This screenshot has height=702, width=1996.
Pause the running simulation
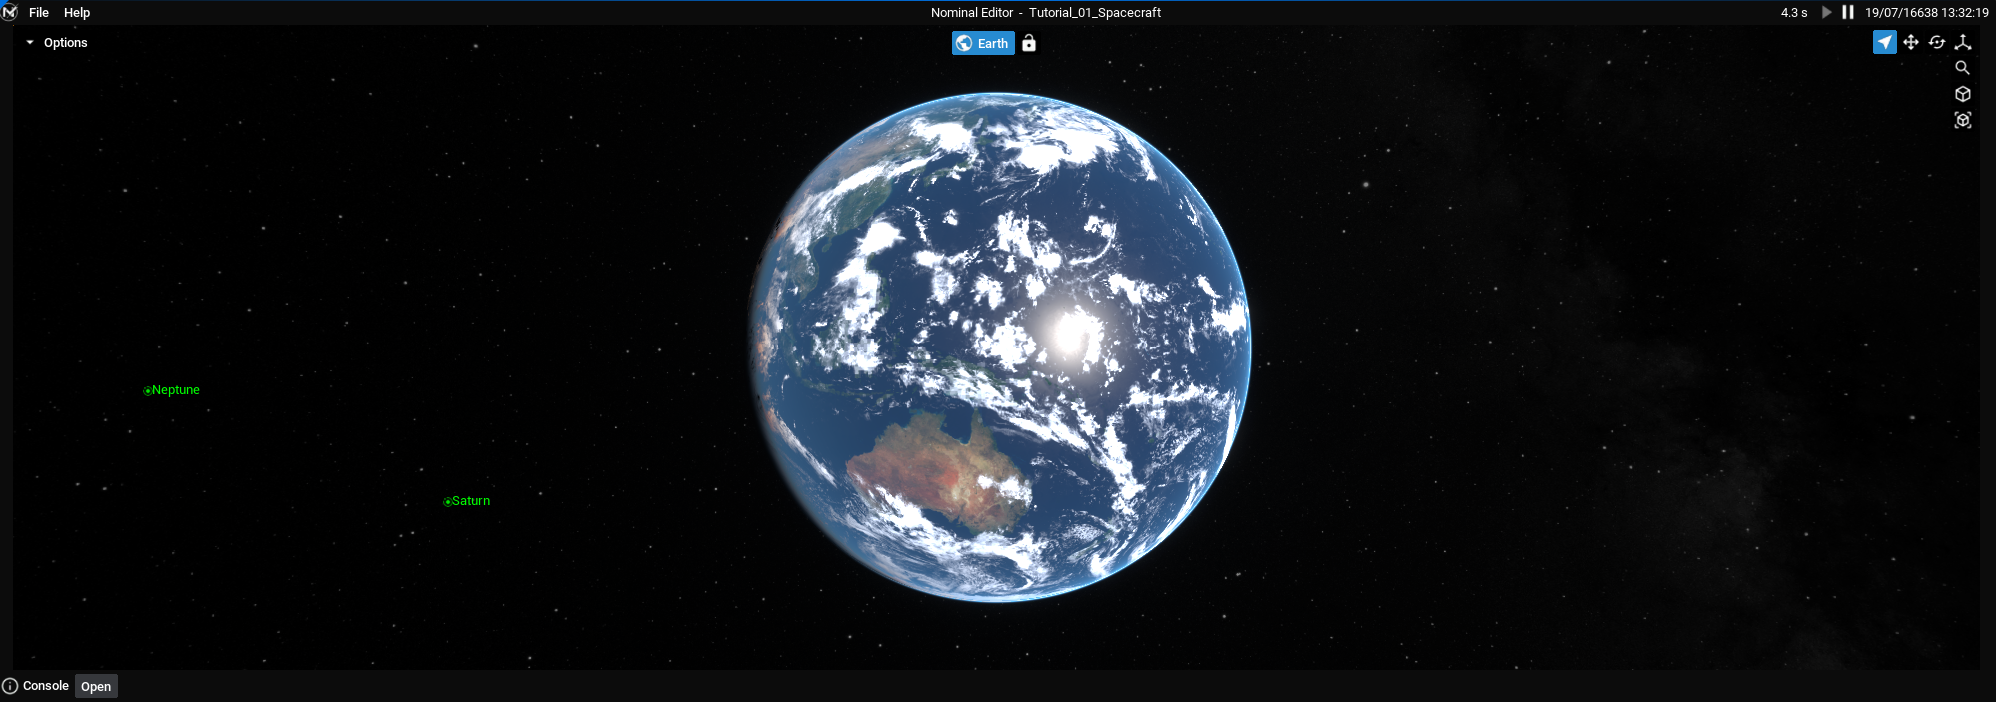[1847, 12]
